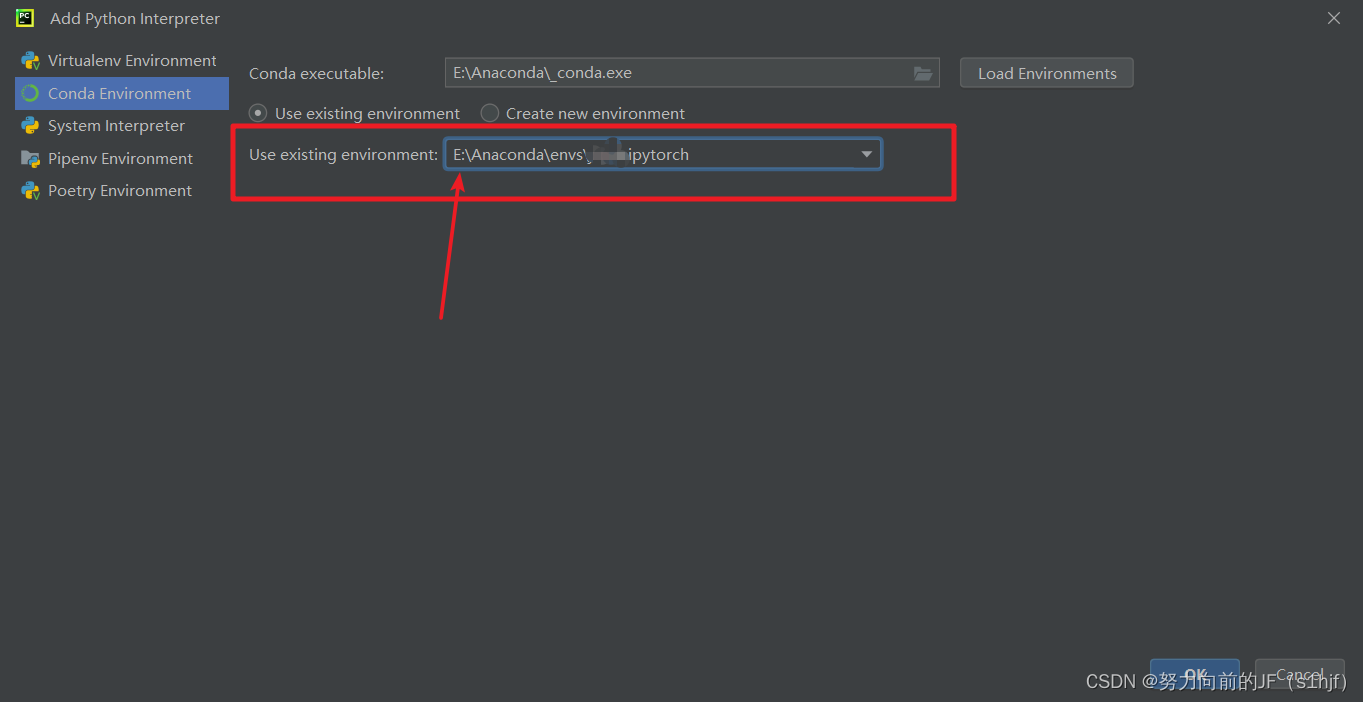Select Conda Environment in sidebar

point(122,94)
